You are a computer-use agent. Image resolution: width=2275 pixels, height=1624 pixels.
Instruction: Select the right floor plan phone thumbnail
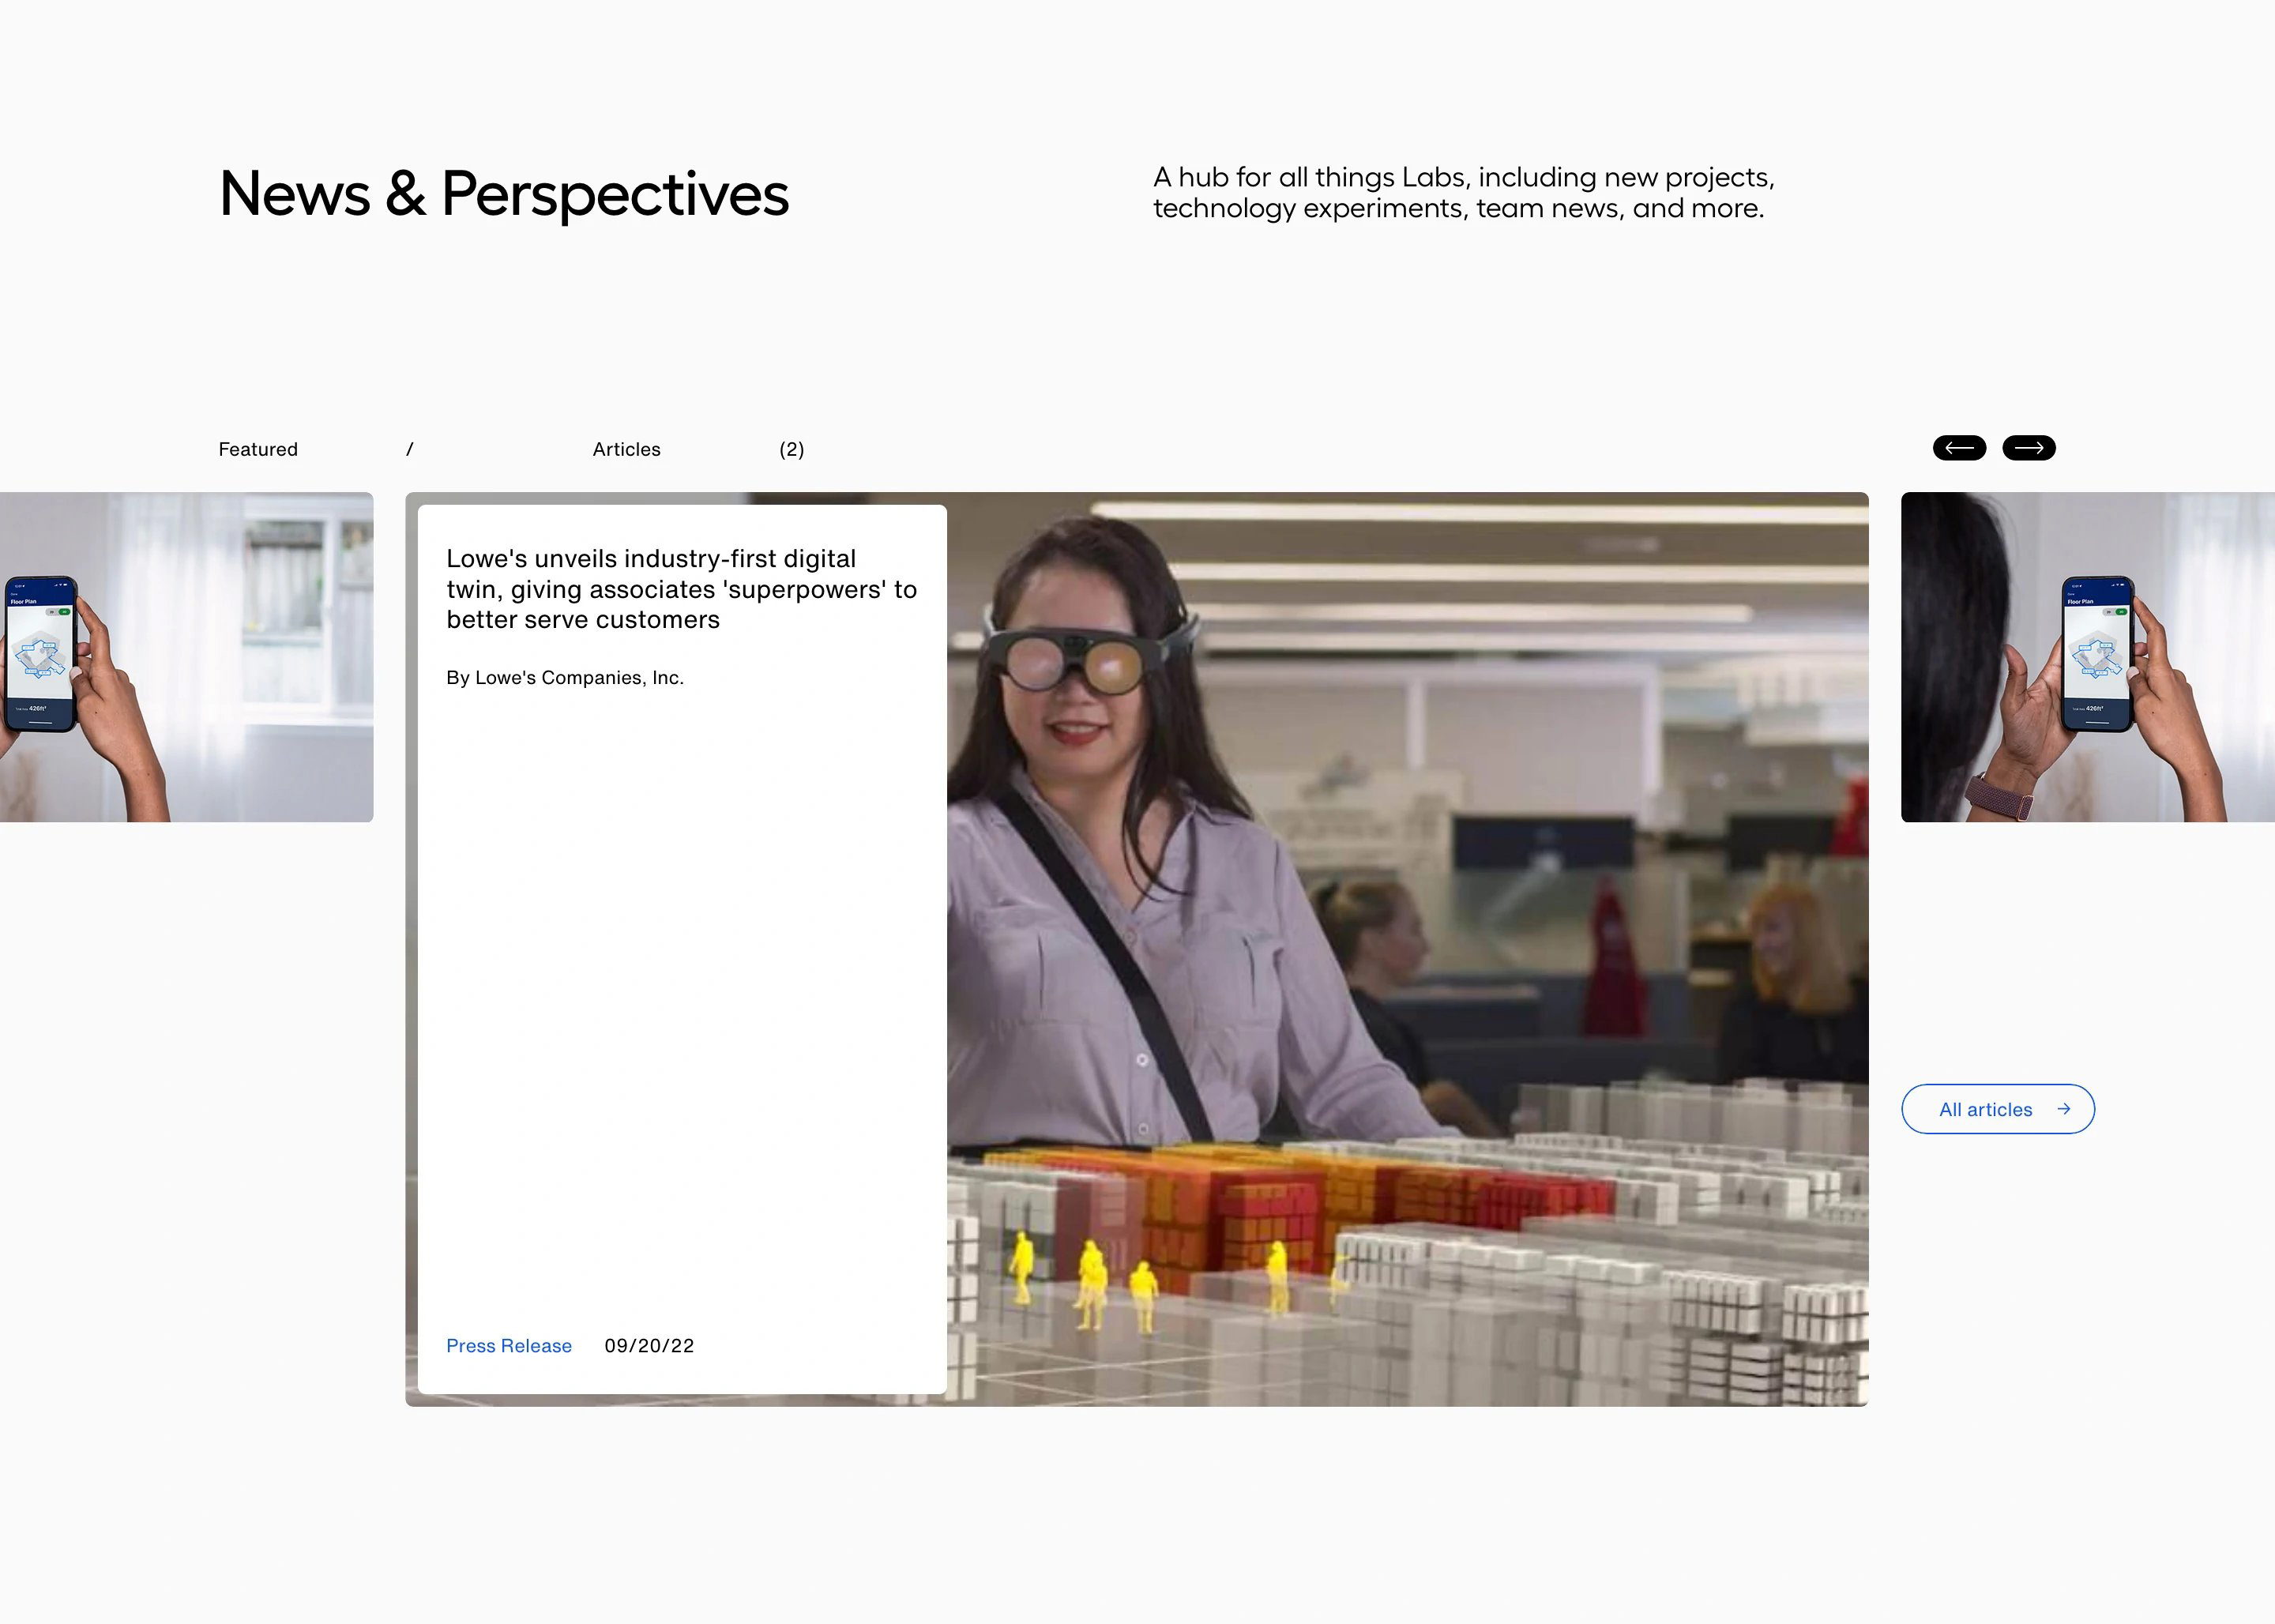coord(2088,657)
